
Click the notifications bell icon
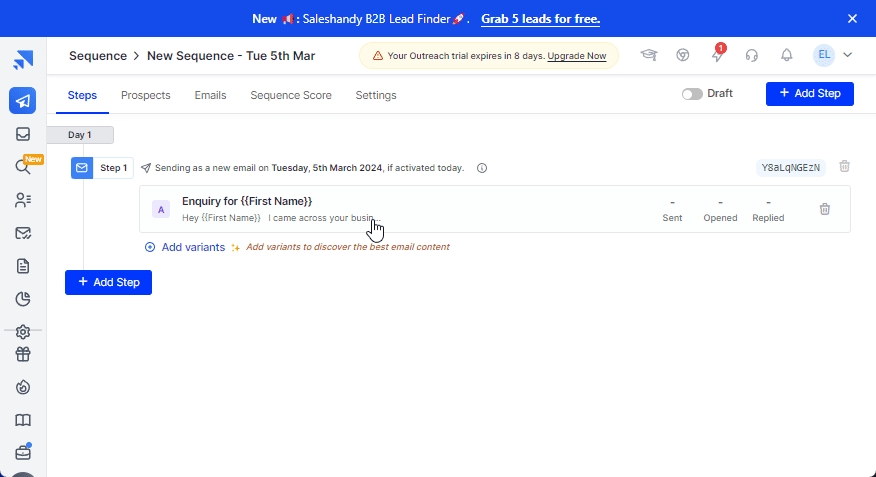[x=787, y=55]
